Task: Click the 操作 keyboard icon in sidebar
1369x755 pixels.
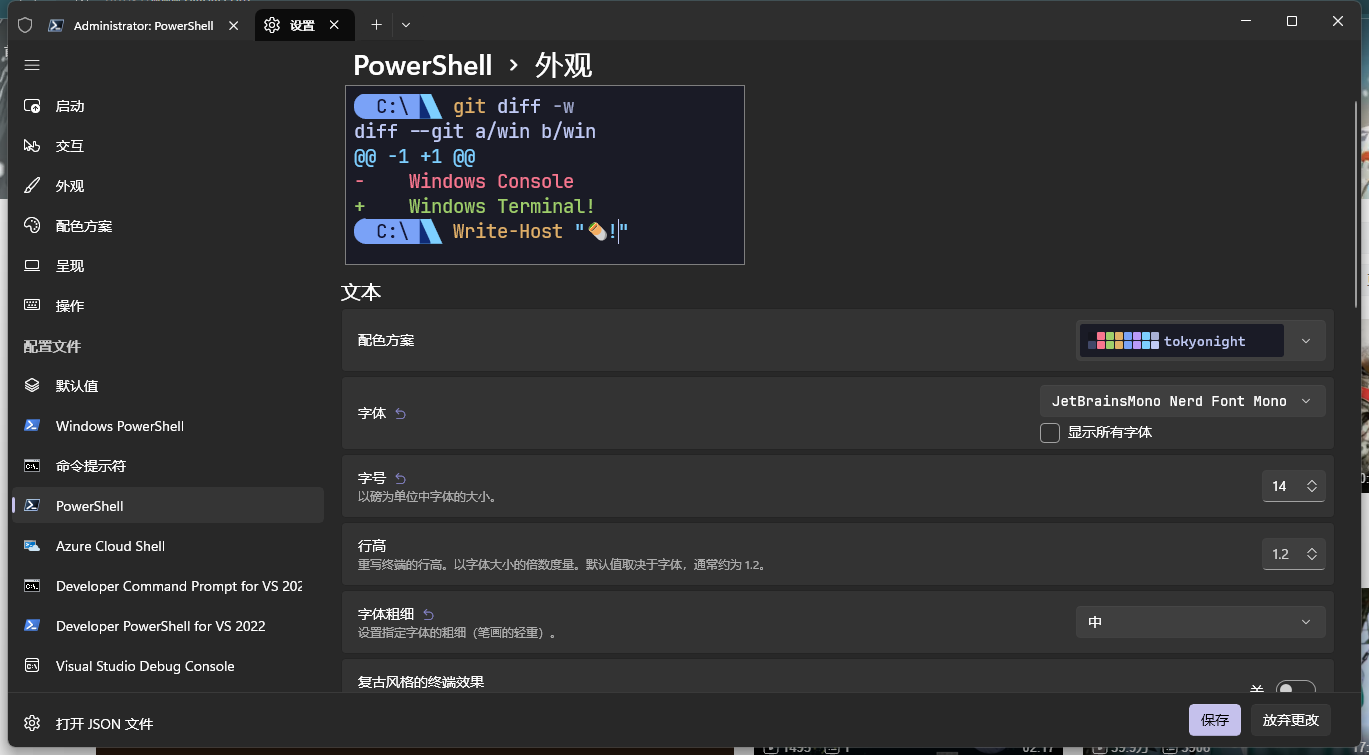Action: (x=32, y=306)
